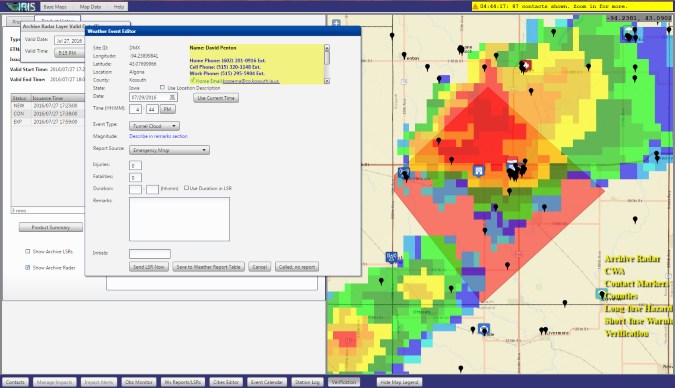Open the Event Type Funnel Cloud dropdown
675x388 pixels.
(x=154, y=126)
